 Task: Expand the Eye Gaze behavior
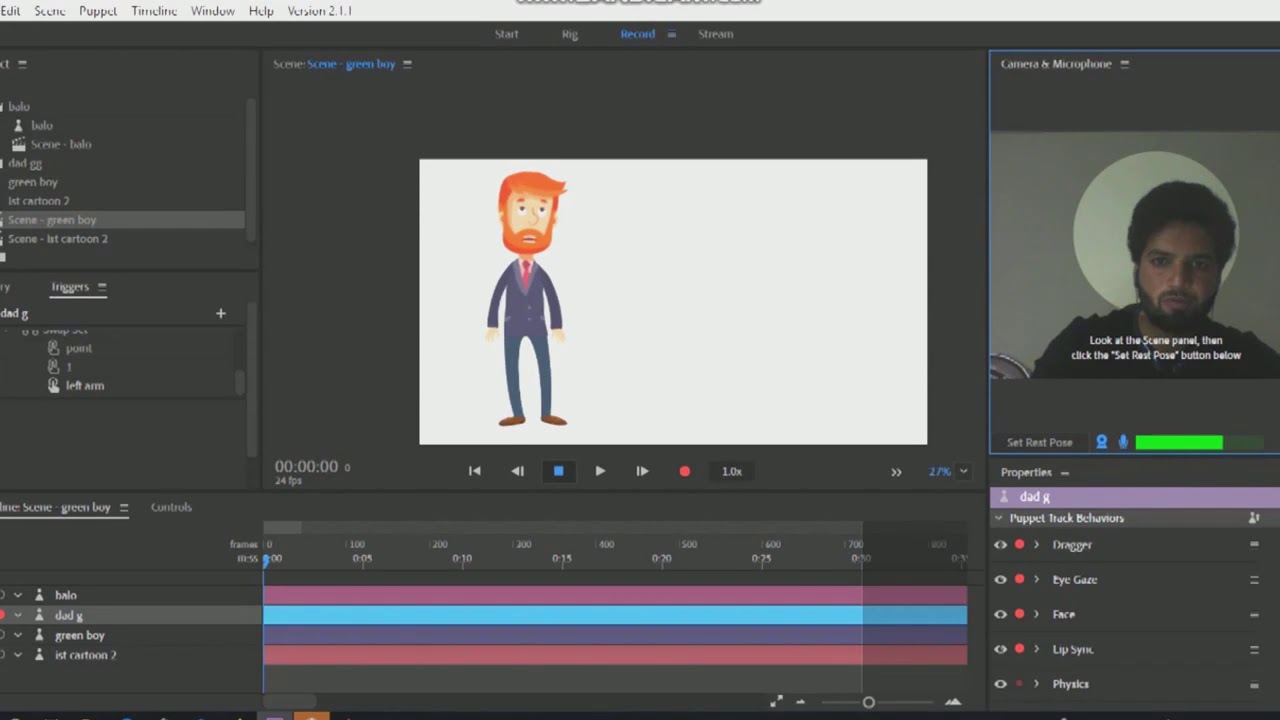point(1036,580)
